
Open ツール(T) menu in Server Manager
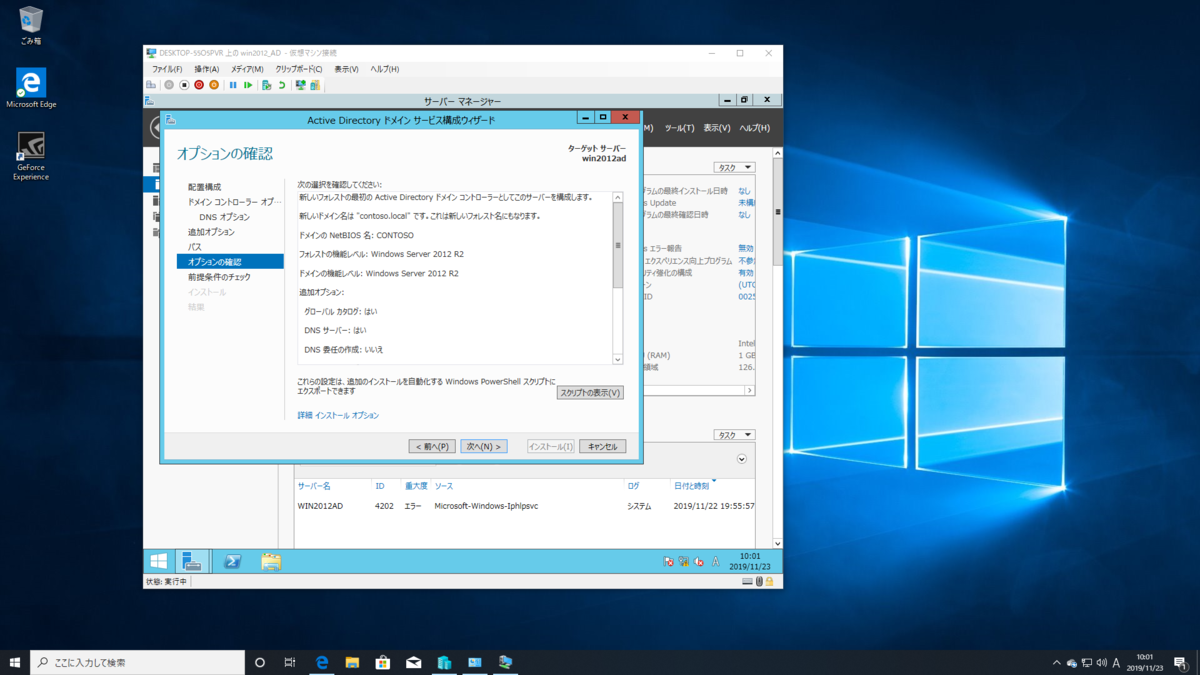680,128
